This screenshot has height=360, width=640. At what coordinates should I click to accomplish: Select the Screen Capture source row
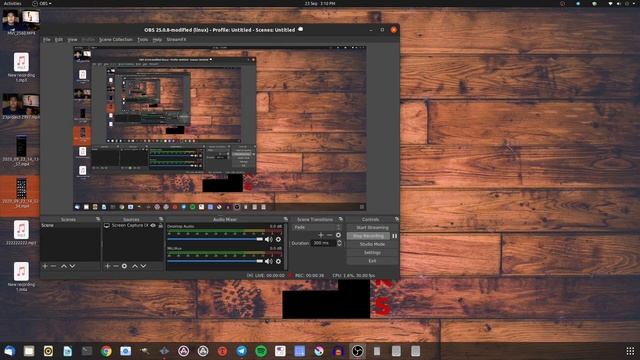pyautogui.click(x=133, y=225)
